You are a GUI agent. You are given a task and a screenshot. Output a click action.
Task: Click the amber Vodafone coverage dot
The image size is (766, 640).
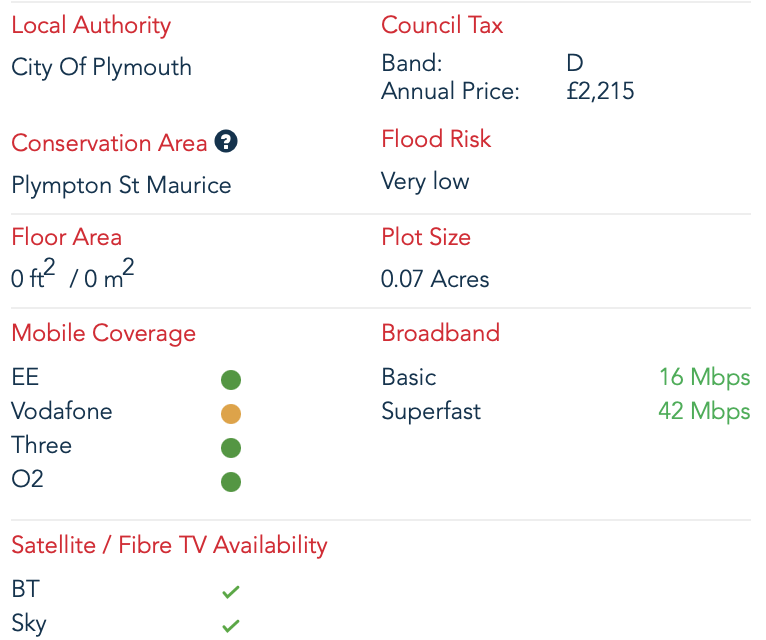coord(231,413)
